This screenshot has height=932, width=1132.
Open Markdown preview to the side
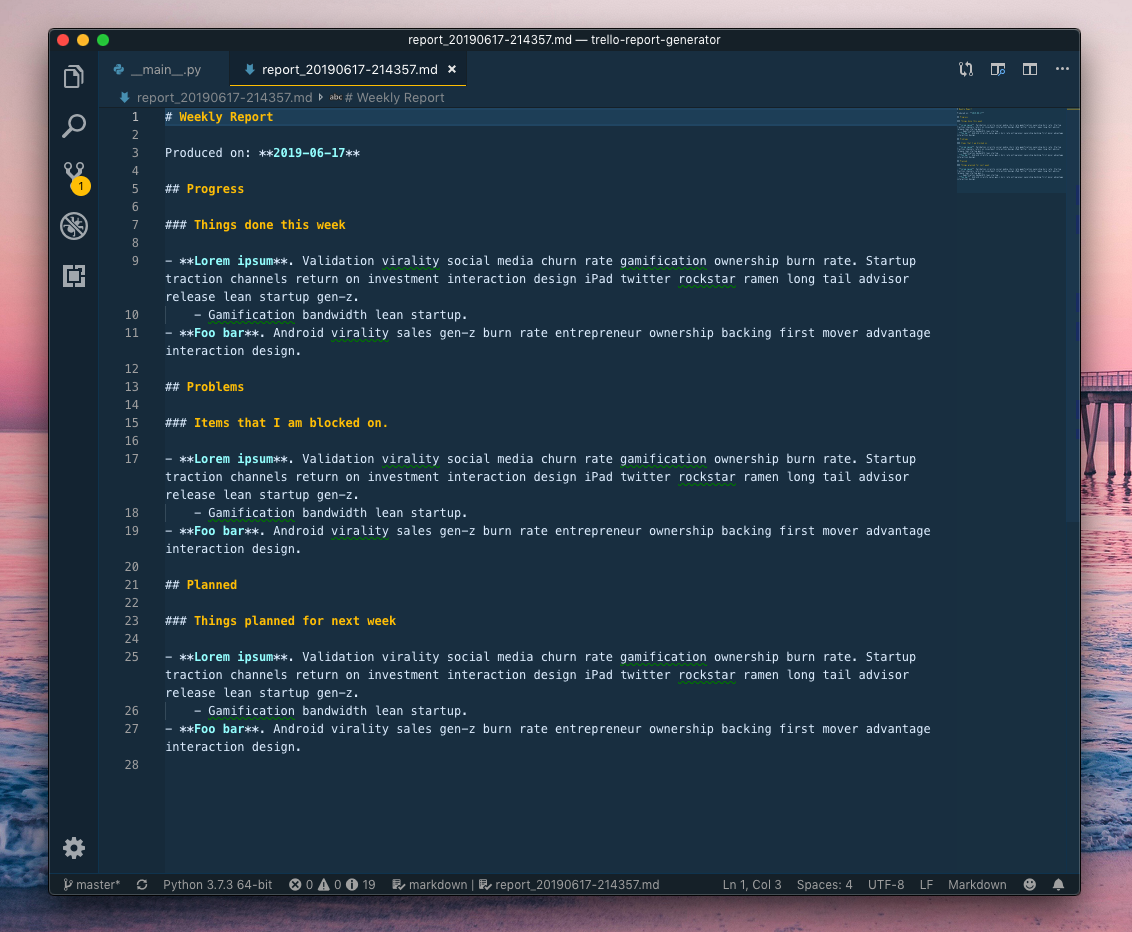coord(998,69)
